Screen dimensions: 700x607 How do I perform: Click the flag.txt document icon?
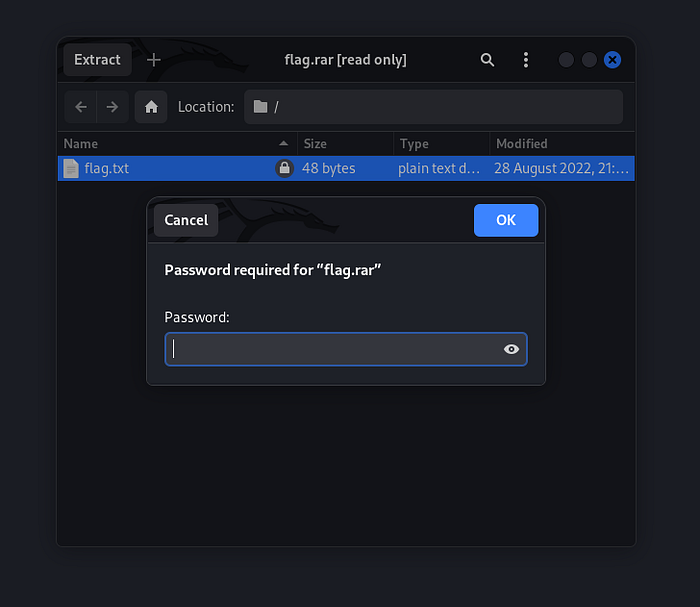pos(71,168)
